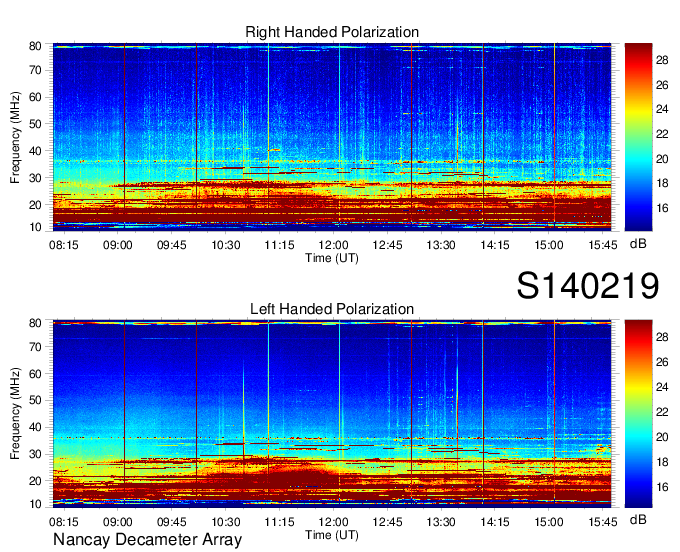
Task: Click the 40 MHz tick on the top plot
Action: [x=35, y=151]
